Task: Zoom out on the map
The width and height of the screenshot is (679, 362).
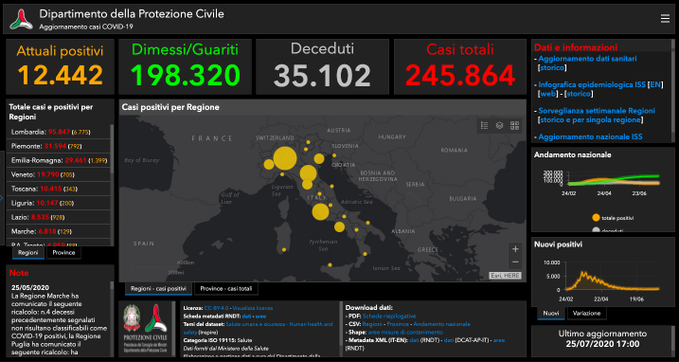Action: (515, 262)
